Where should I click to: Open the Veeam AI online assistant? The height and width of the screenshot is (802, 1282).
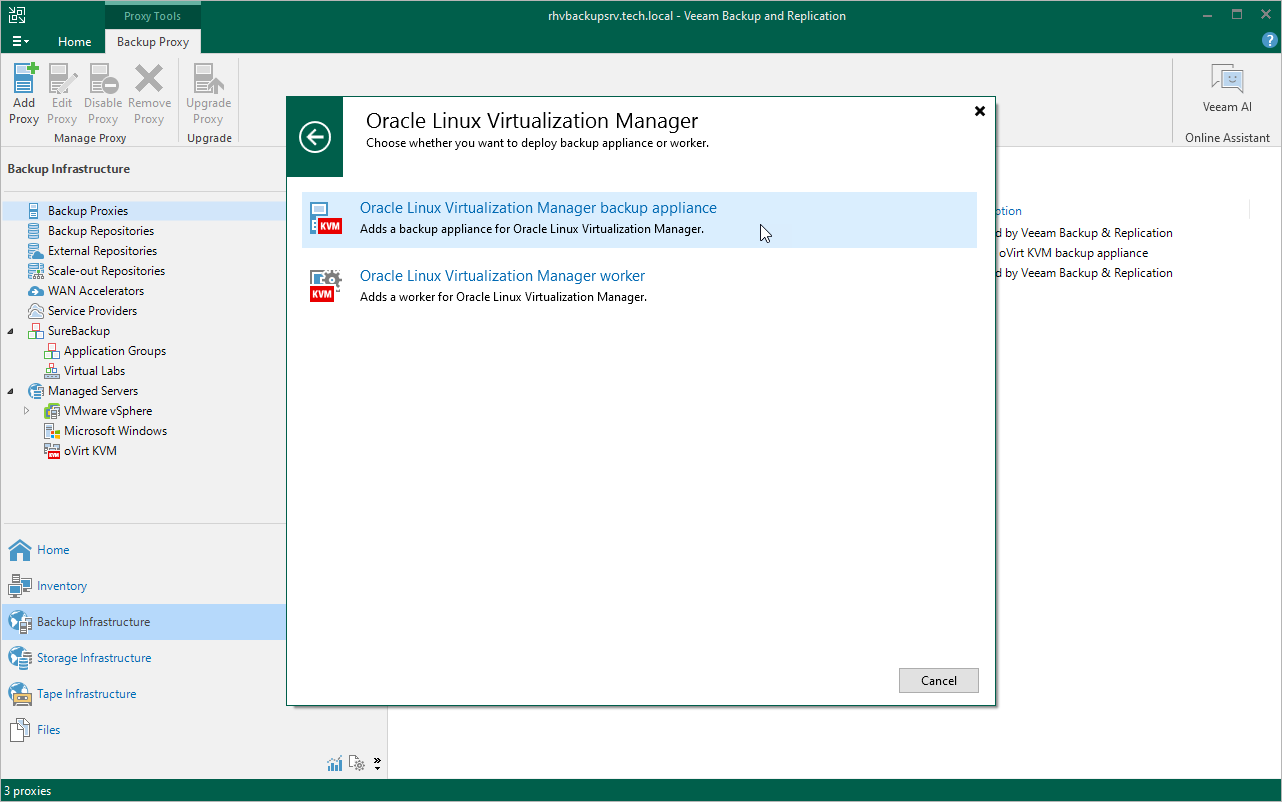click(1227, 89)
